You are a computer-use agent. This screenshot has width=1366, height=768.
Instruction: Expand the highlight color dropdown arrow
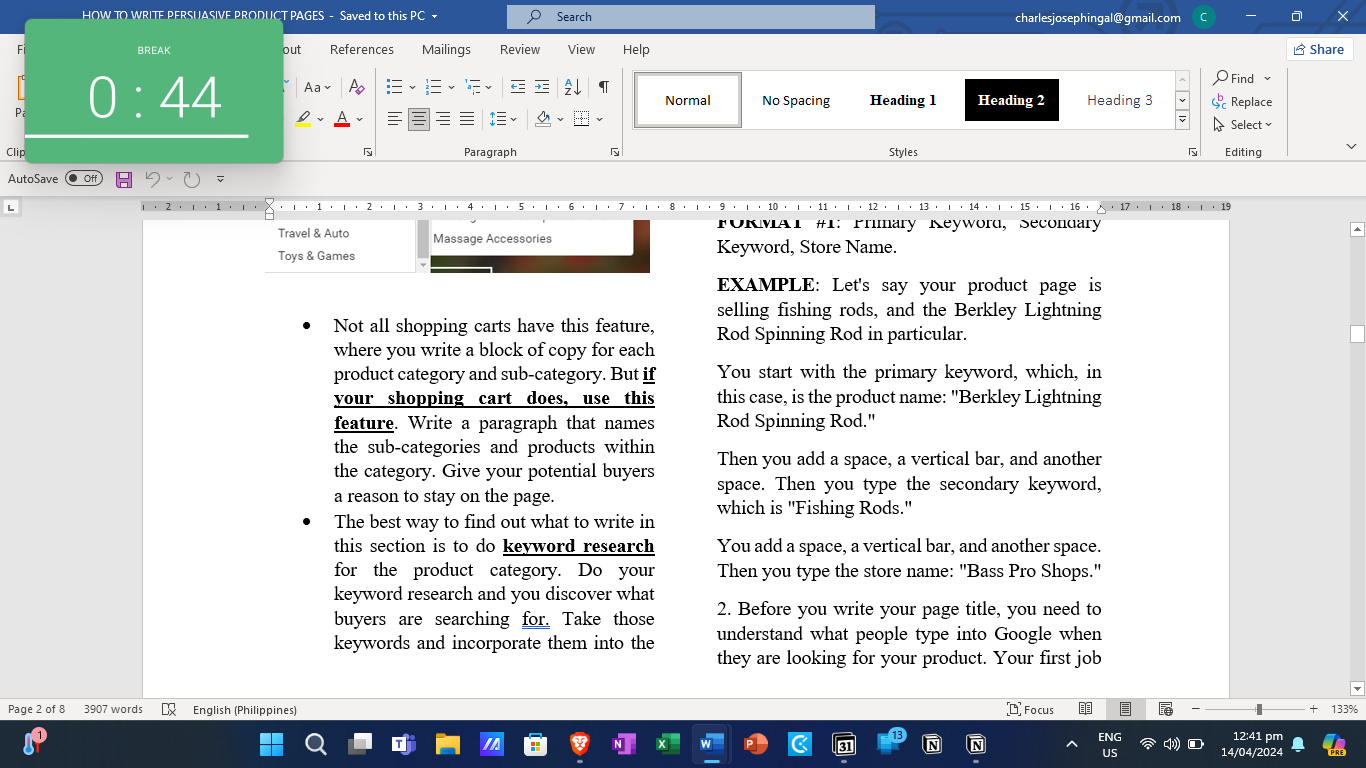click(320, 119)
